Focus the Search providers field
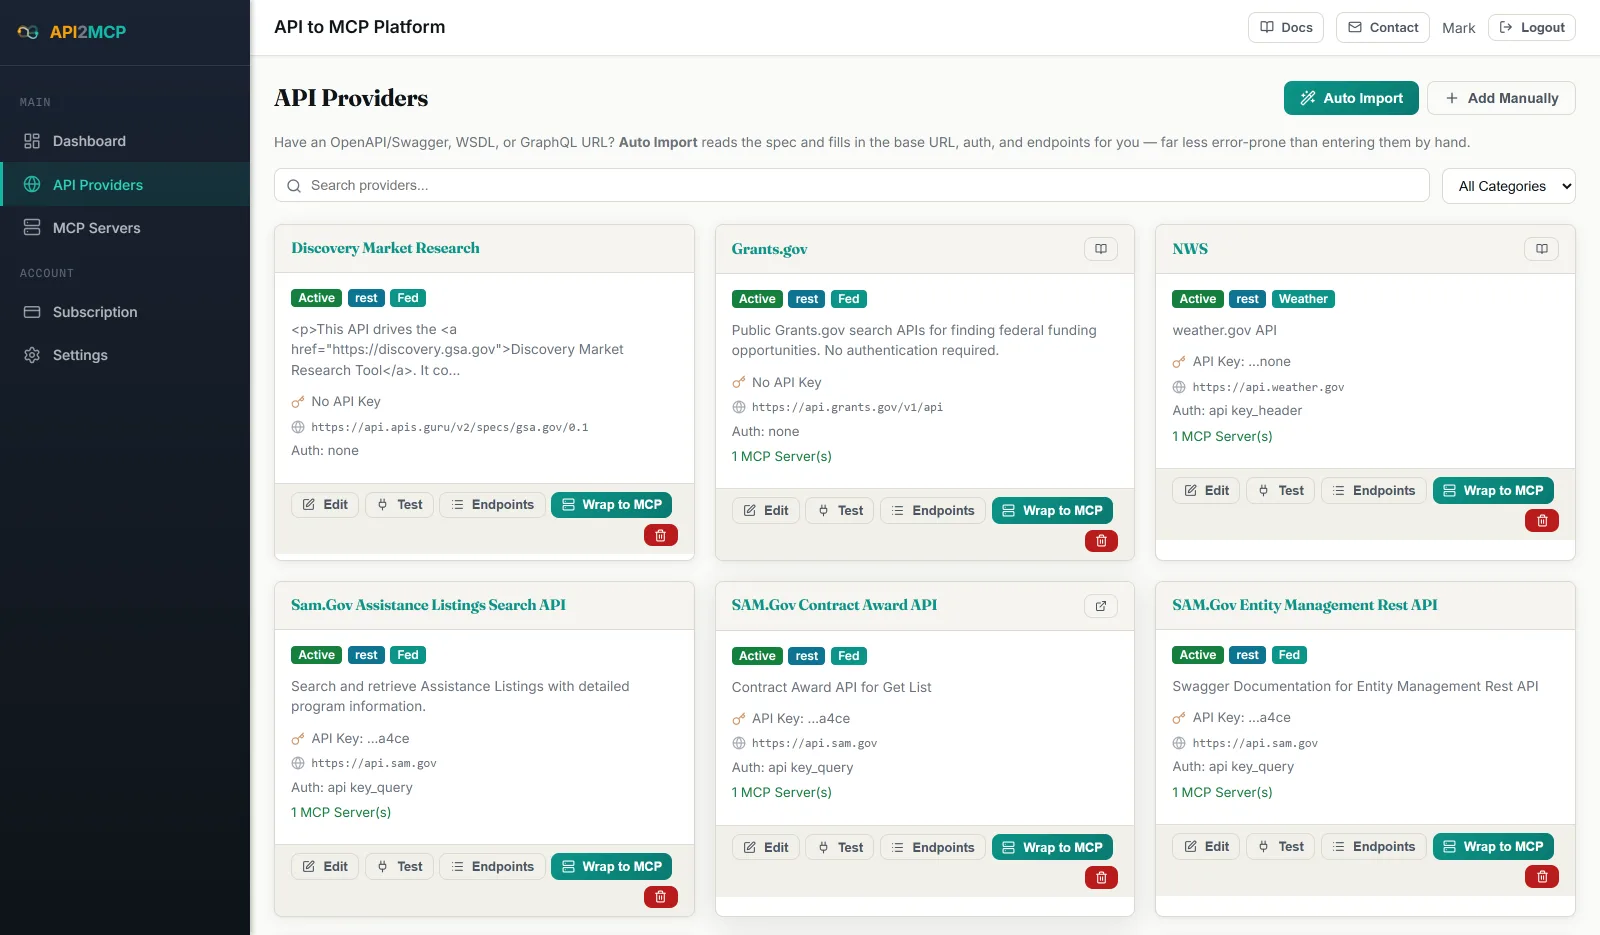The image size is (1600, 935). (x=852, y=186)
